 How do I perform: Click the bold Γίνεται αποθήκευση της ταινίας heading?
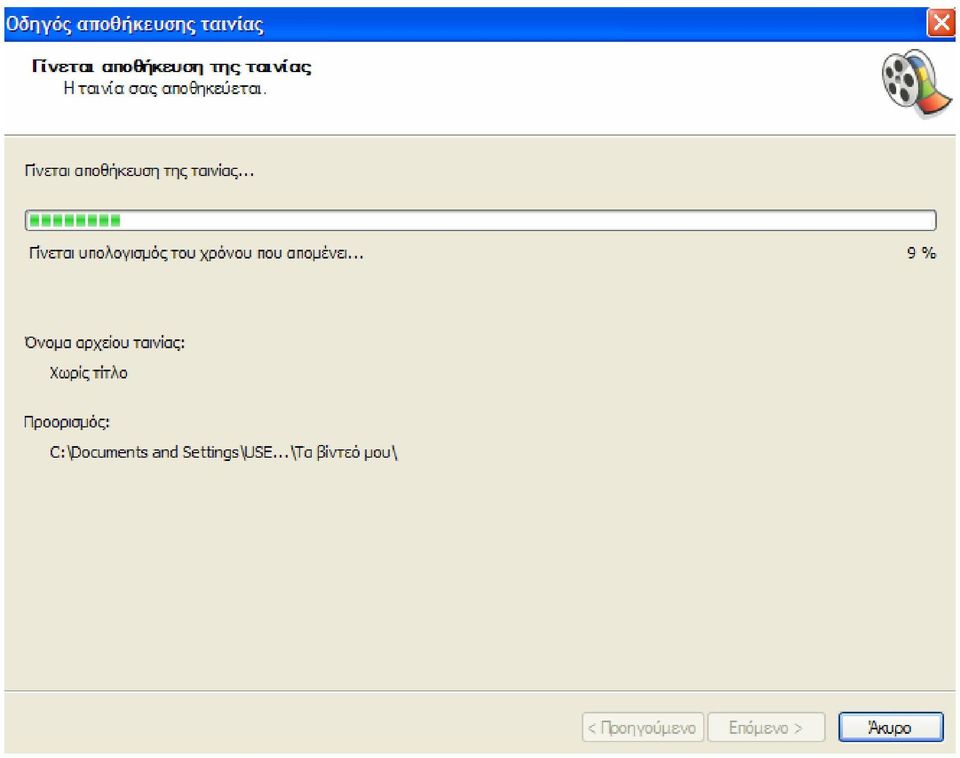(x=171, y=66)
